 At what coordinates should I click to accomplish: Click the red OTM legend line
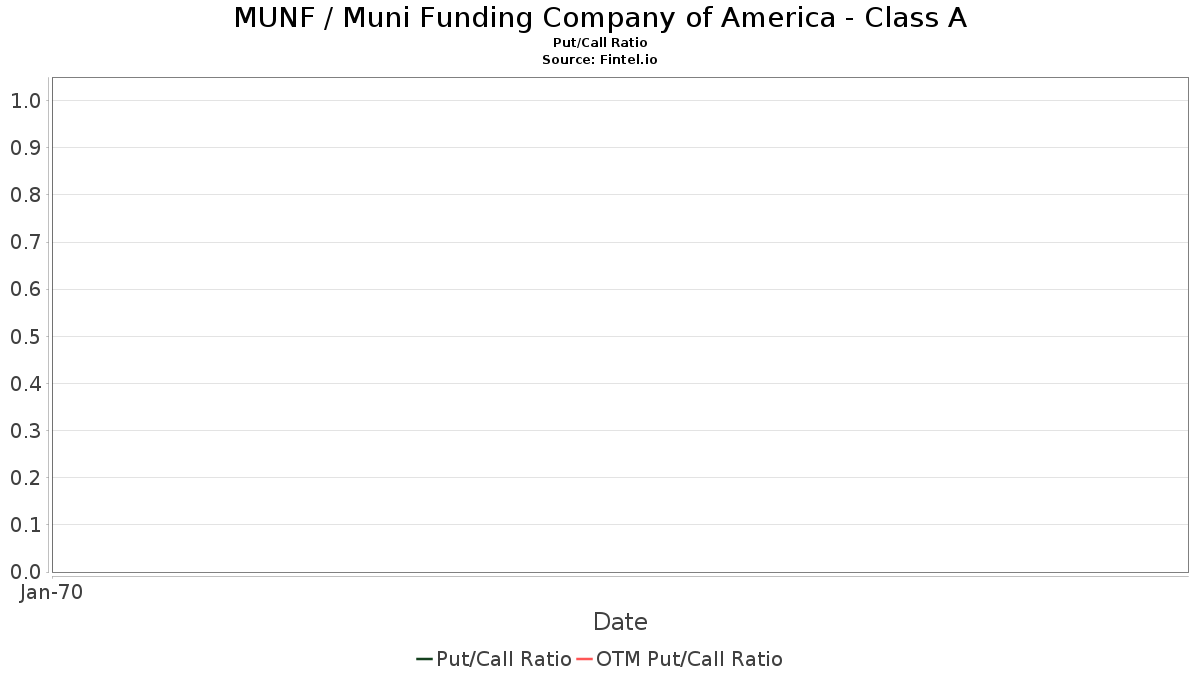585,659
